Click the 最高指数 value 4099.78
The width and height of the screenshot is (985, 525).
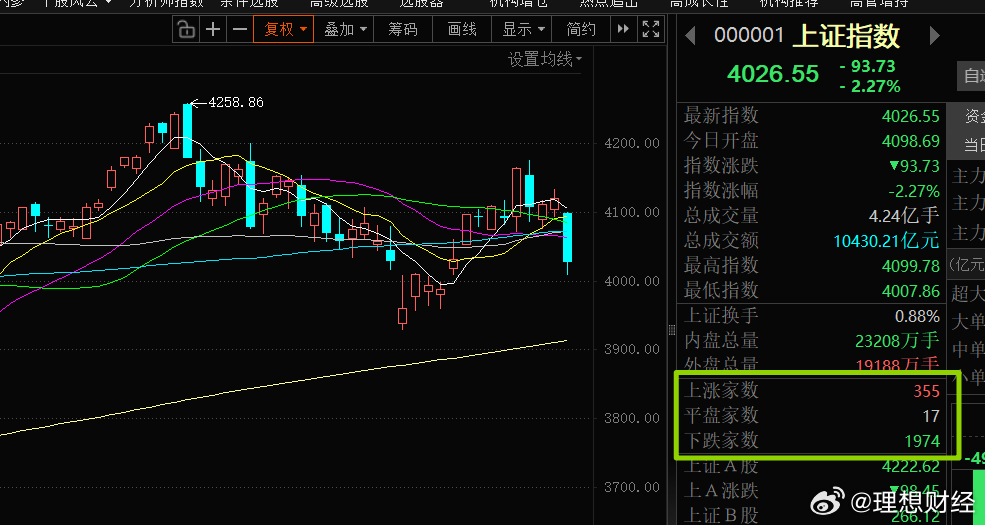[910, 266]
